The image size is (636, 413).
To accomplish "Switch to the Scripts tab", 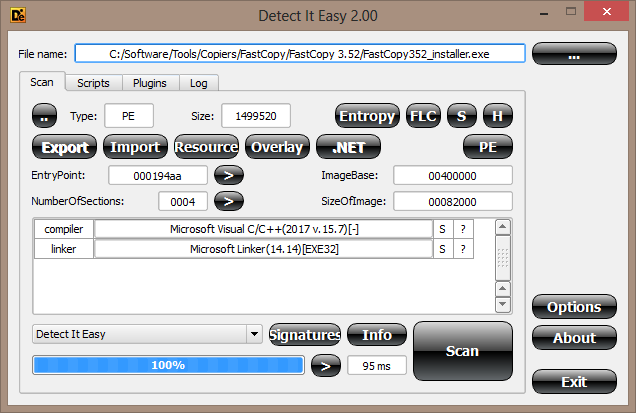I will coord(93,83).
